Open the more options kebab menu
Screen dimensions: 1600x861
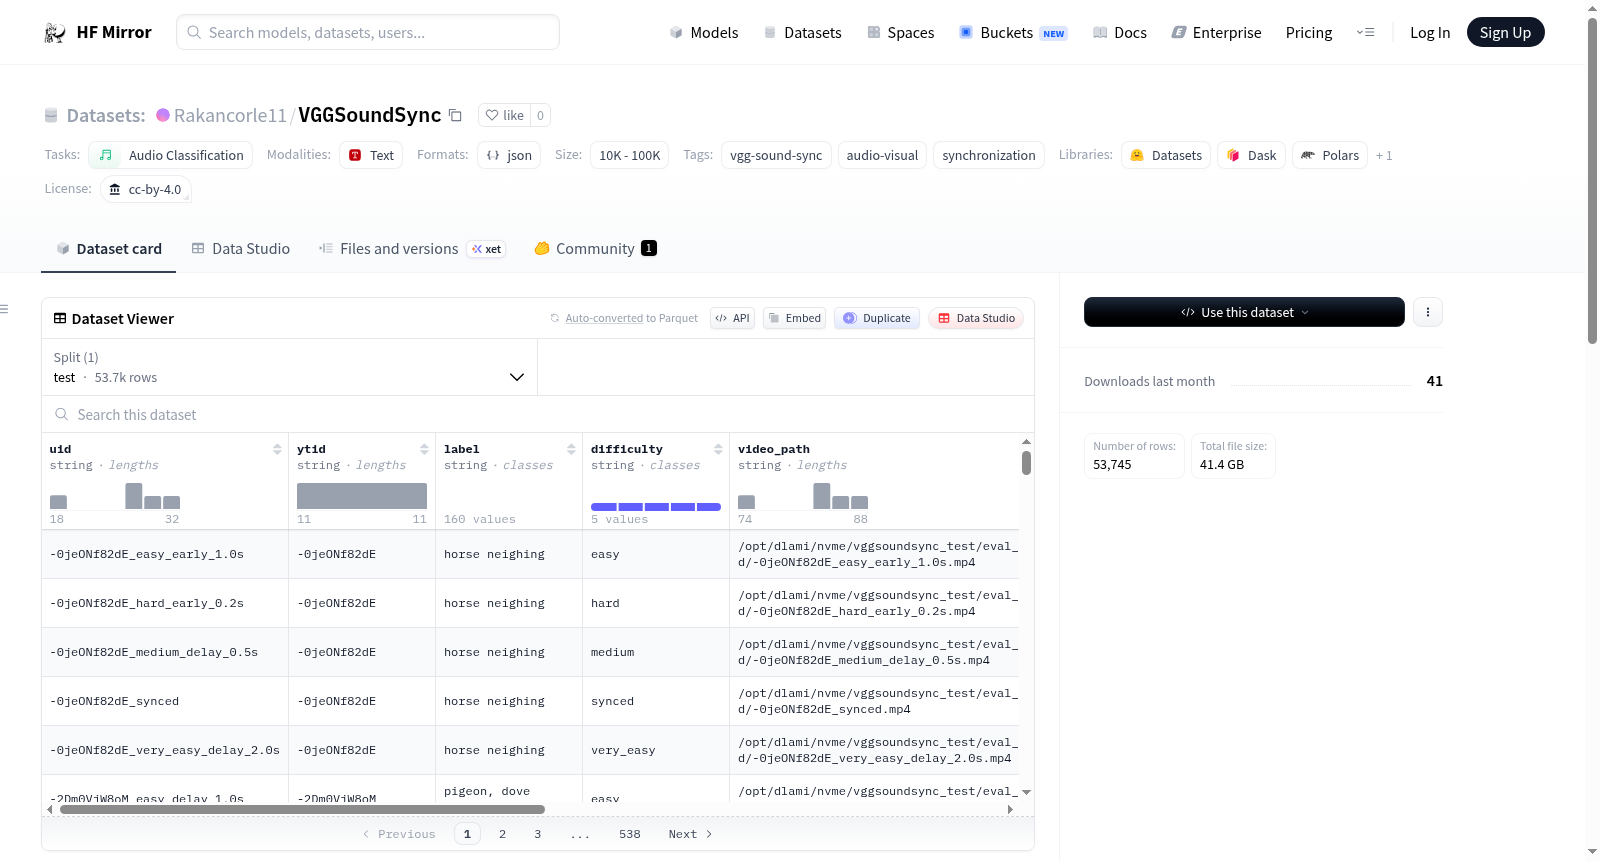point(1428,312)
